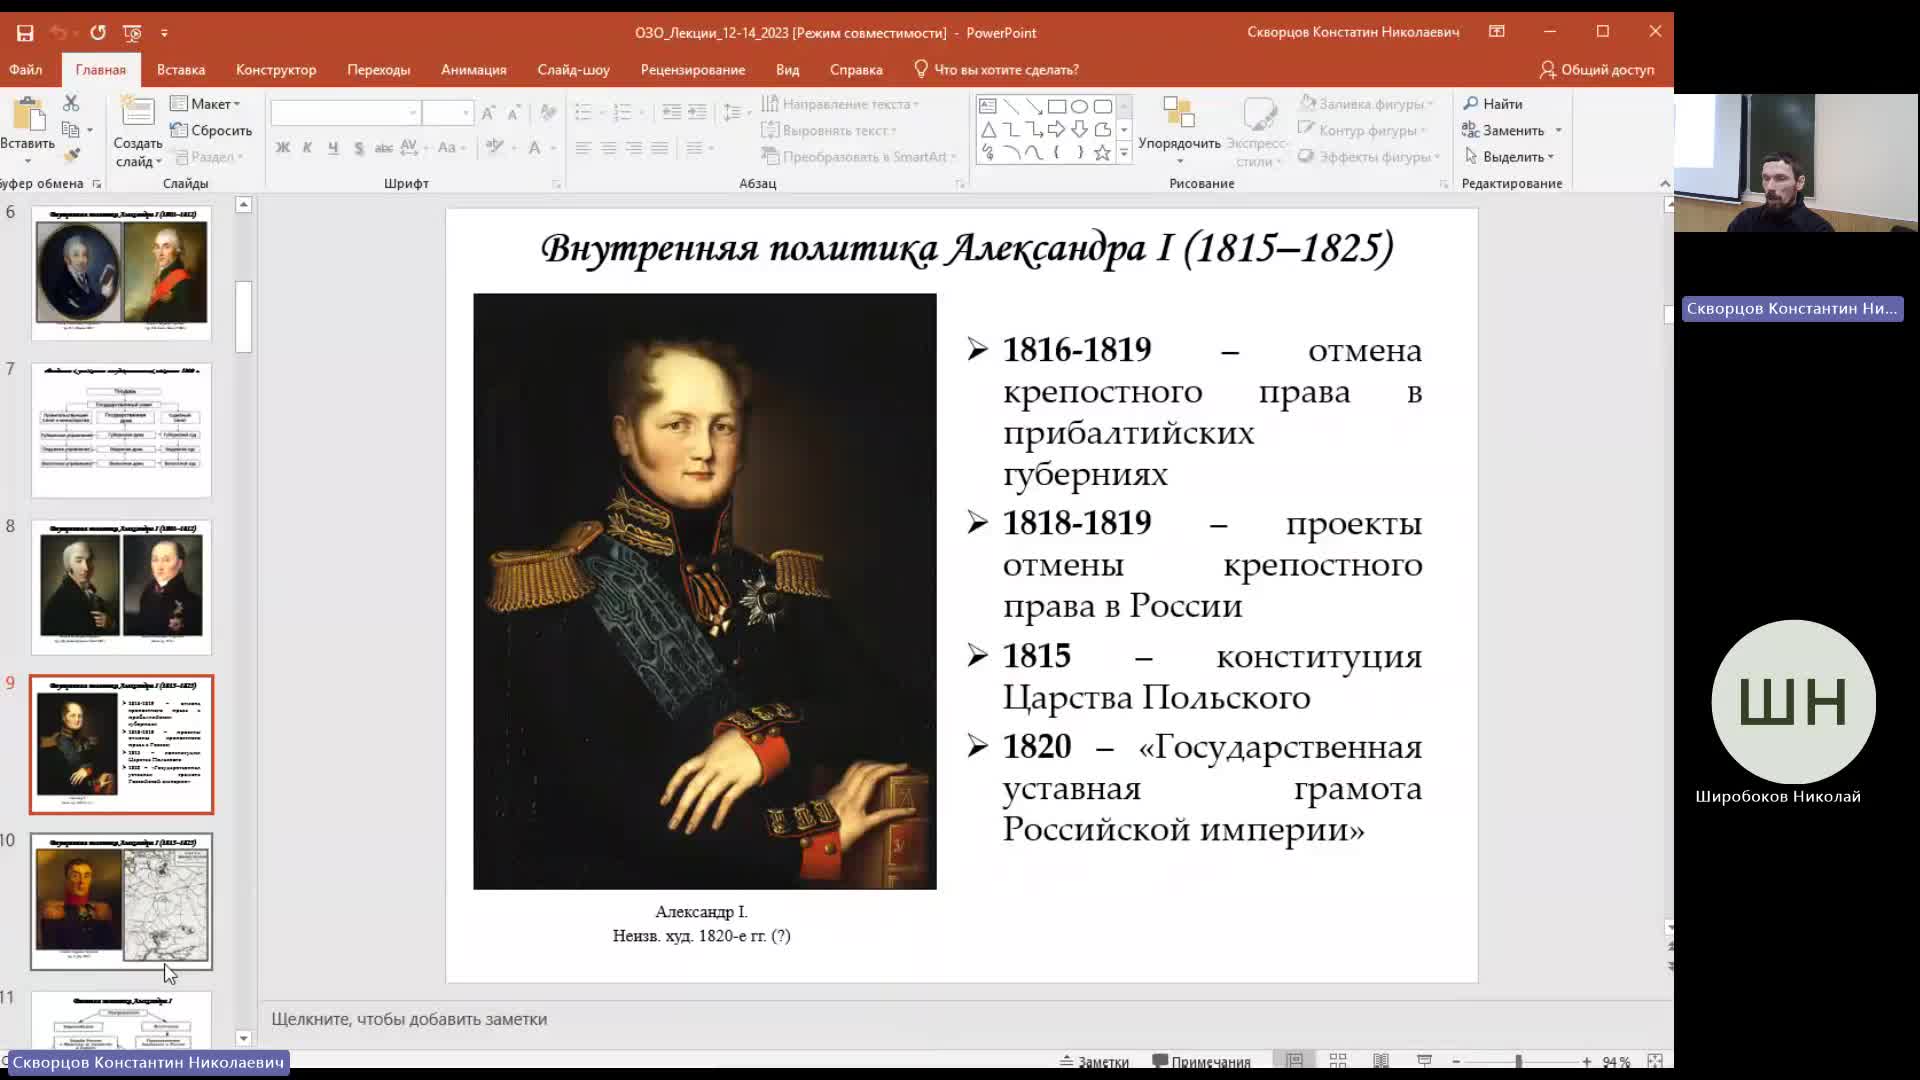
Task: Click the Paste (Вставить) clipboard icon
Action: pyautogui.click(x=28, y=114)
